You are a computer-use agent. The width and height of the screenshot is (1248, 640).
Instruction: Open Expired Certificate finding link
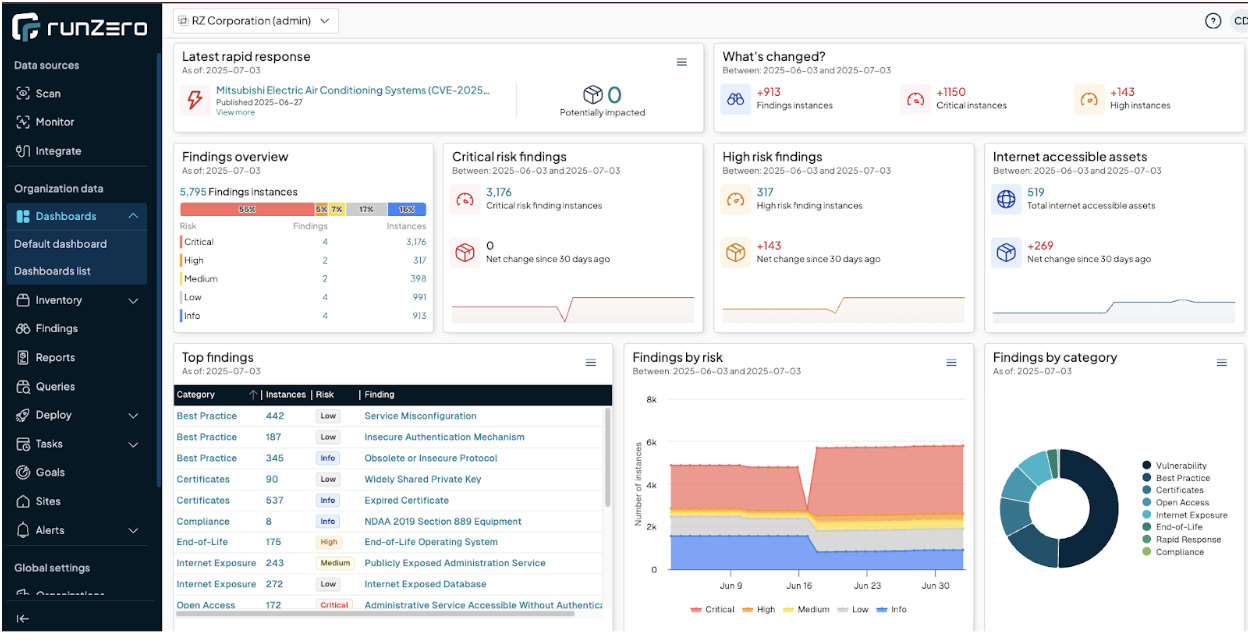coord(406,500)
